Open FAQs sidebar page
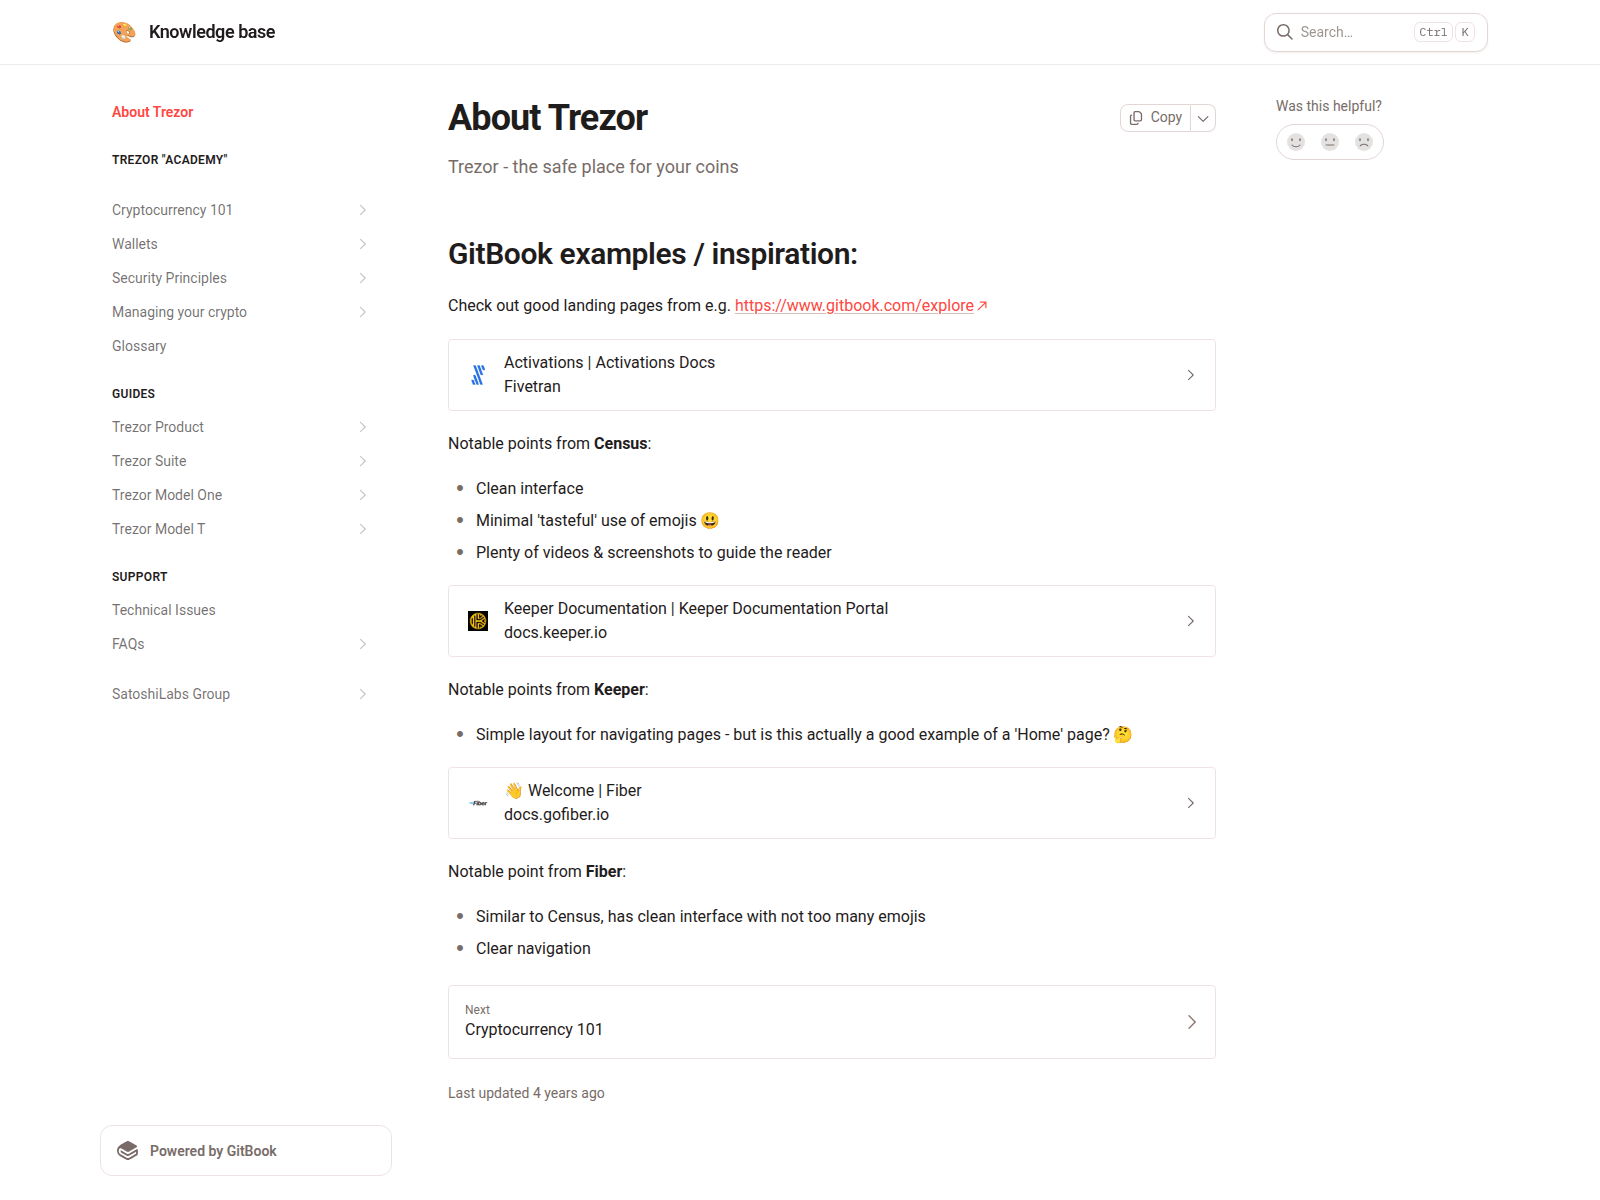This screenshot has height=1200, width=1600. point(128,644)
